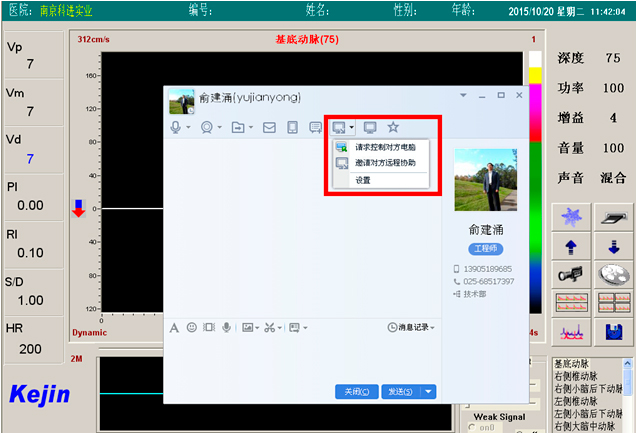Expand the quick reply options arrow
Viewport: 637px width, 434px height.
(x=305, y=328)
